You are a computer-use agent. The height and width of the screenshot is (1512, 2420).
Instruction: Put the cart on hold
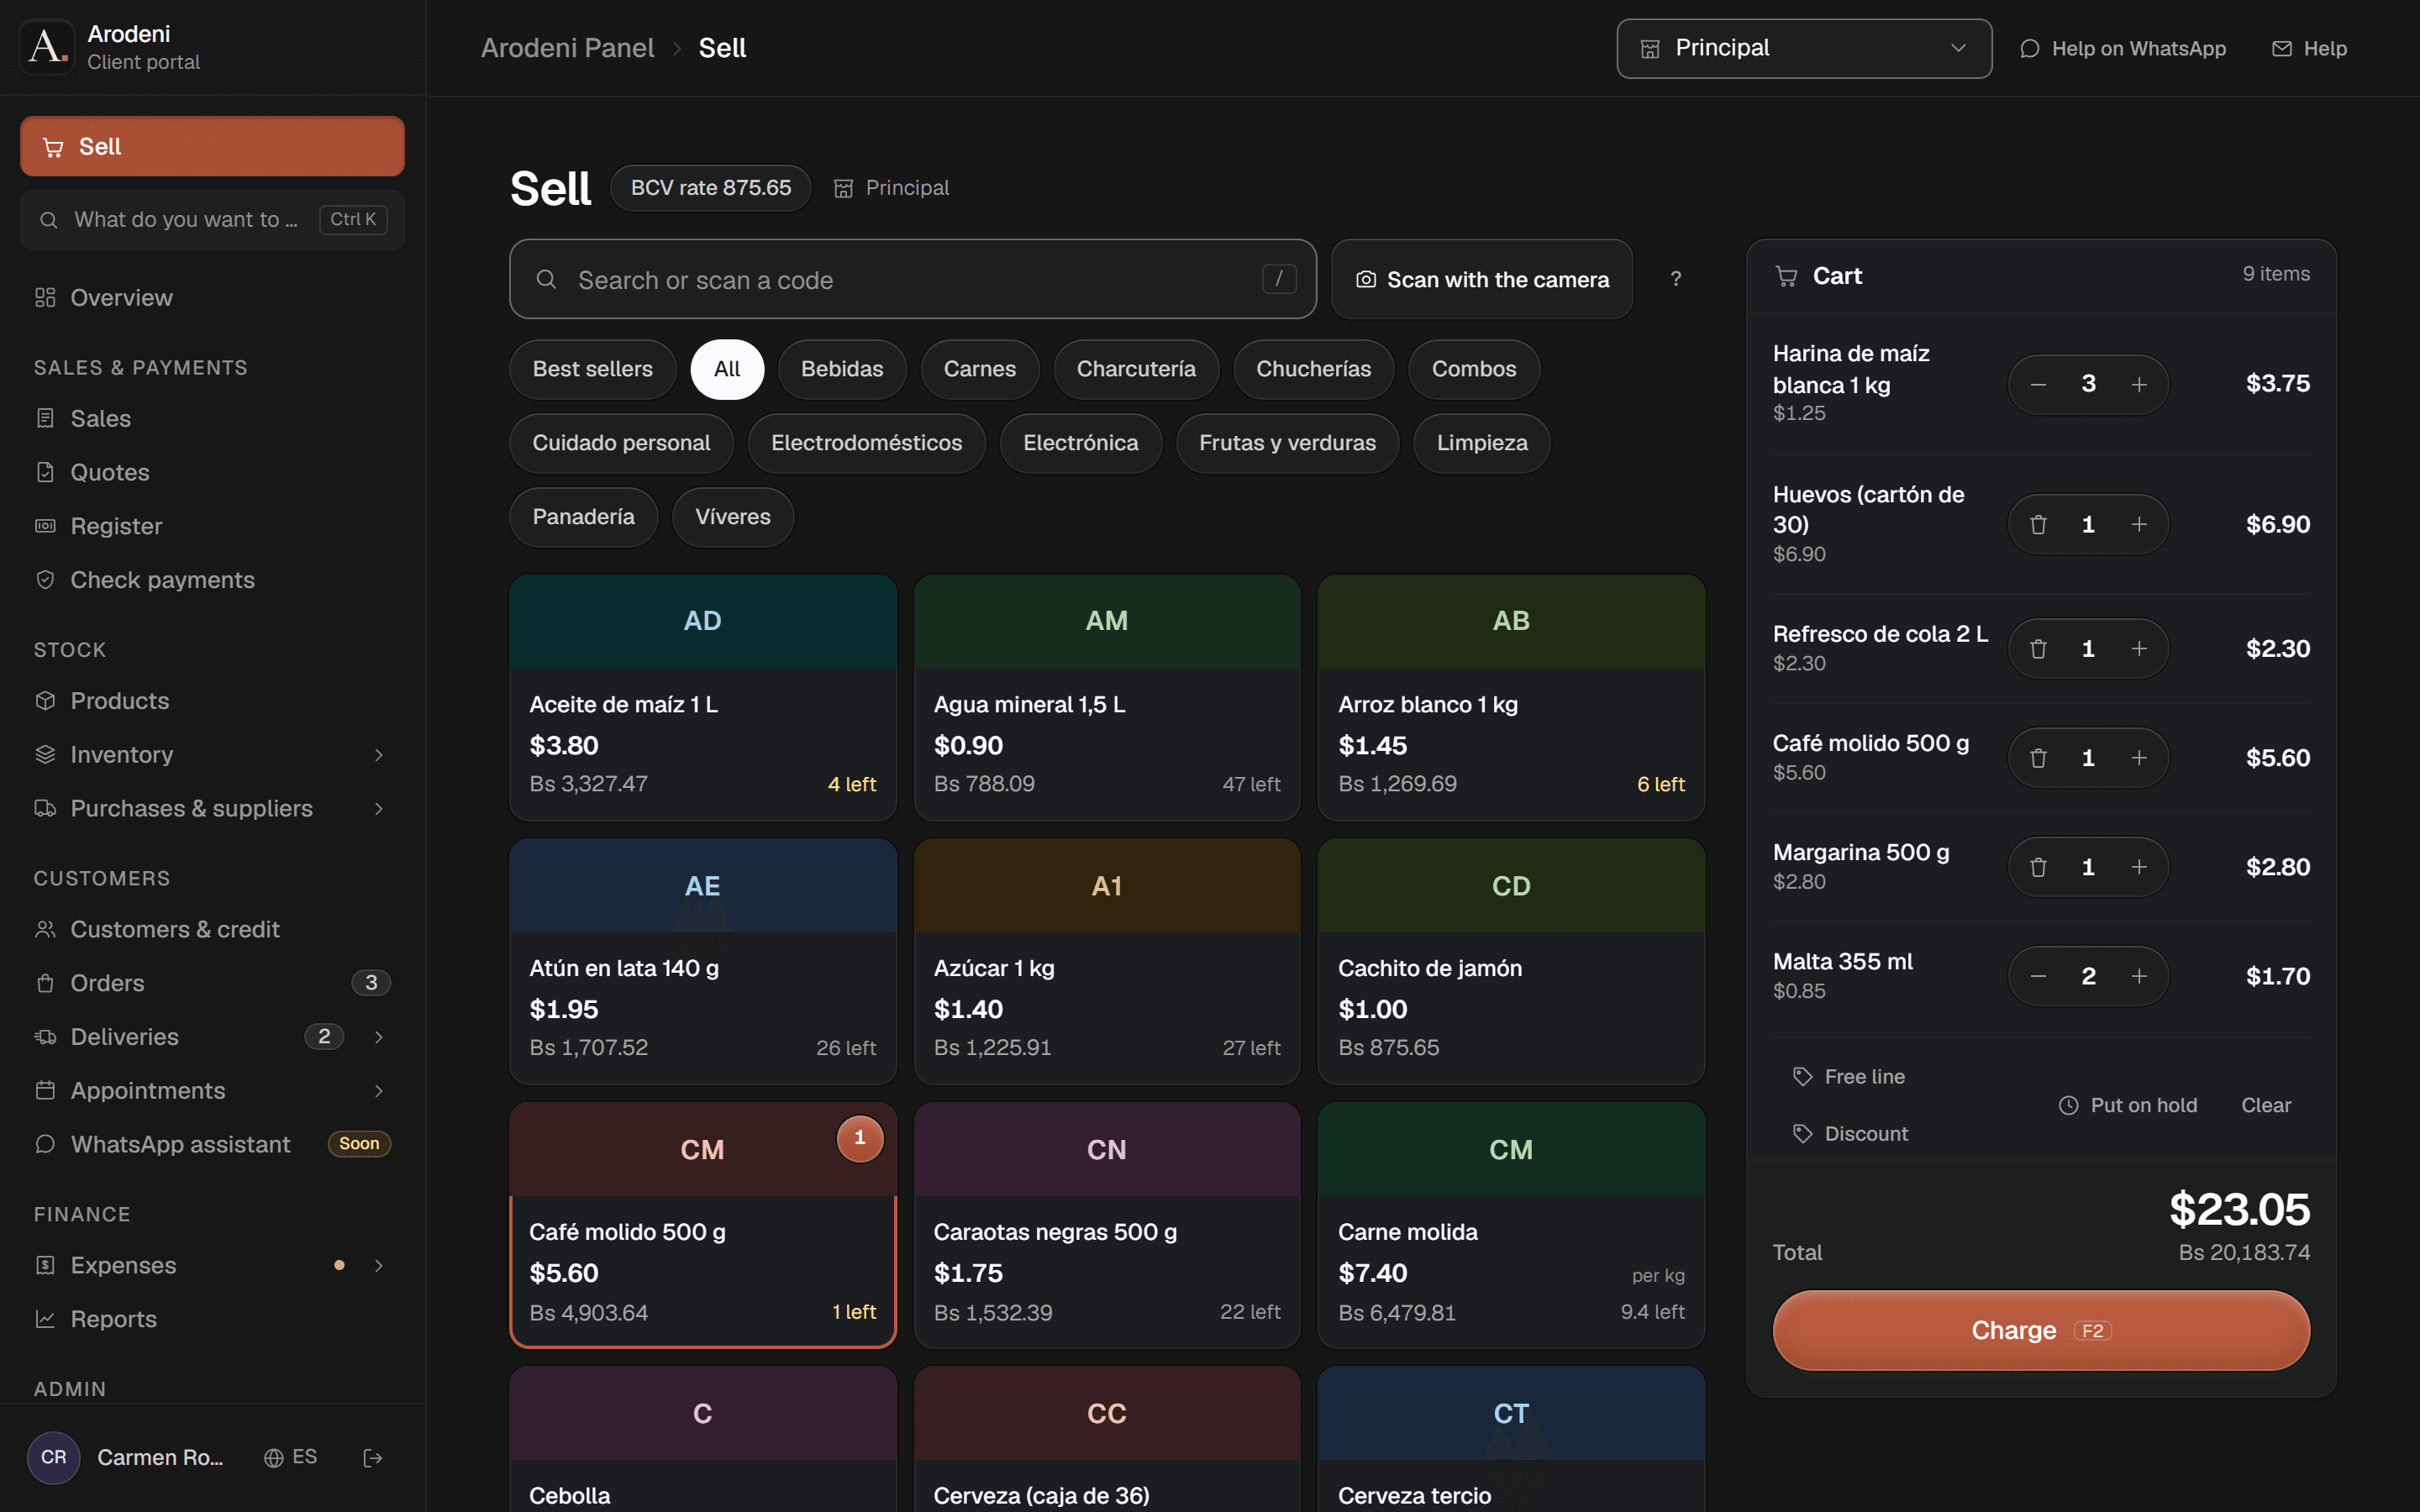[2128, 1105]
